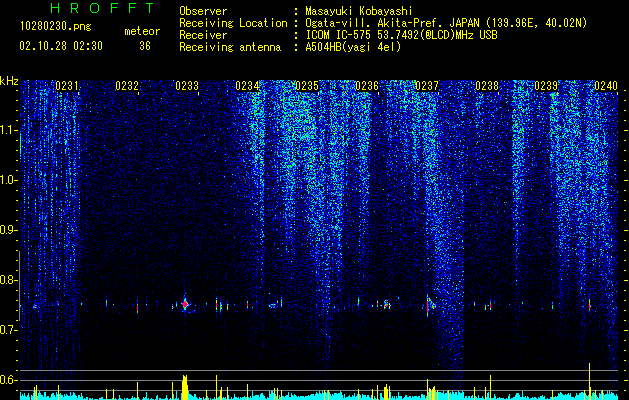Click the 1.1 frequency axis label
The height and width of the screenshot is (400, 629).
click(9, 130)
